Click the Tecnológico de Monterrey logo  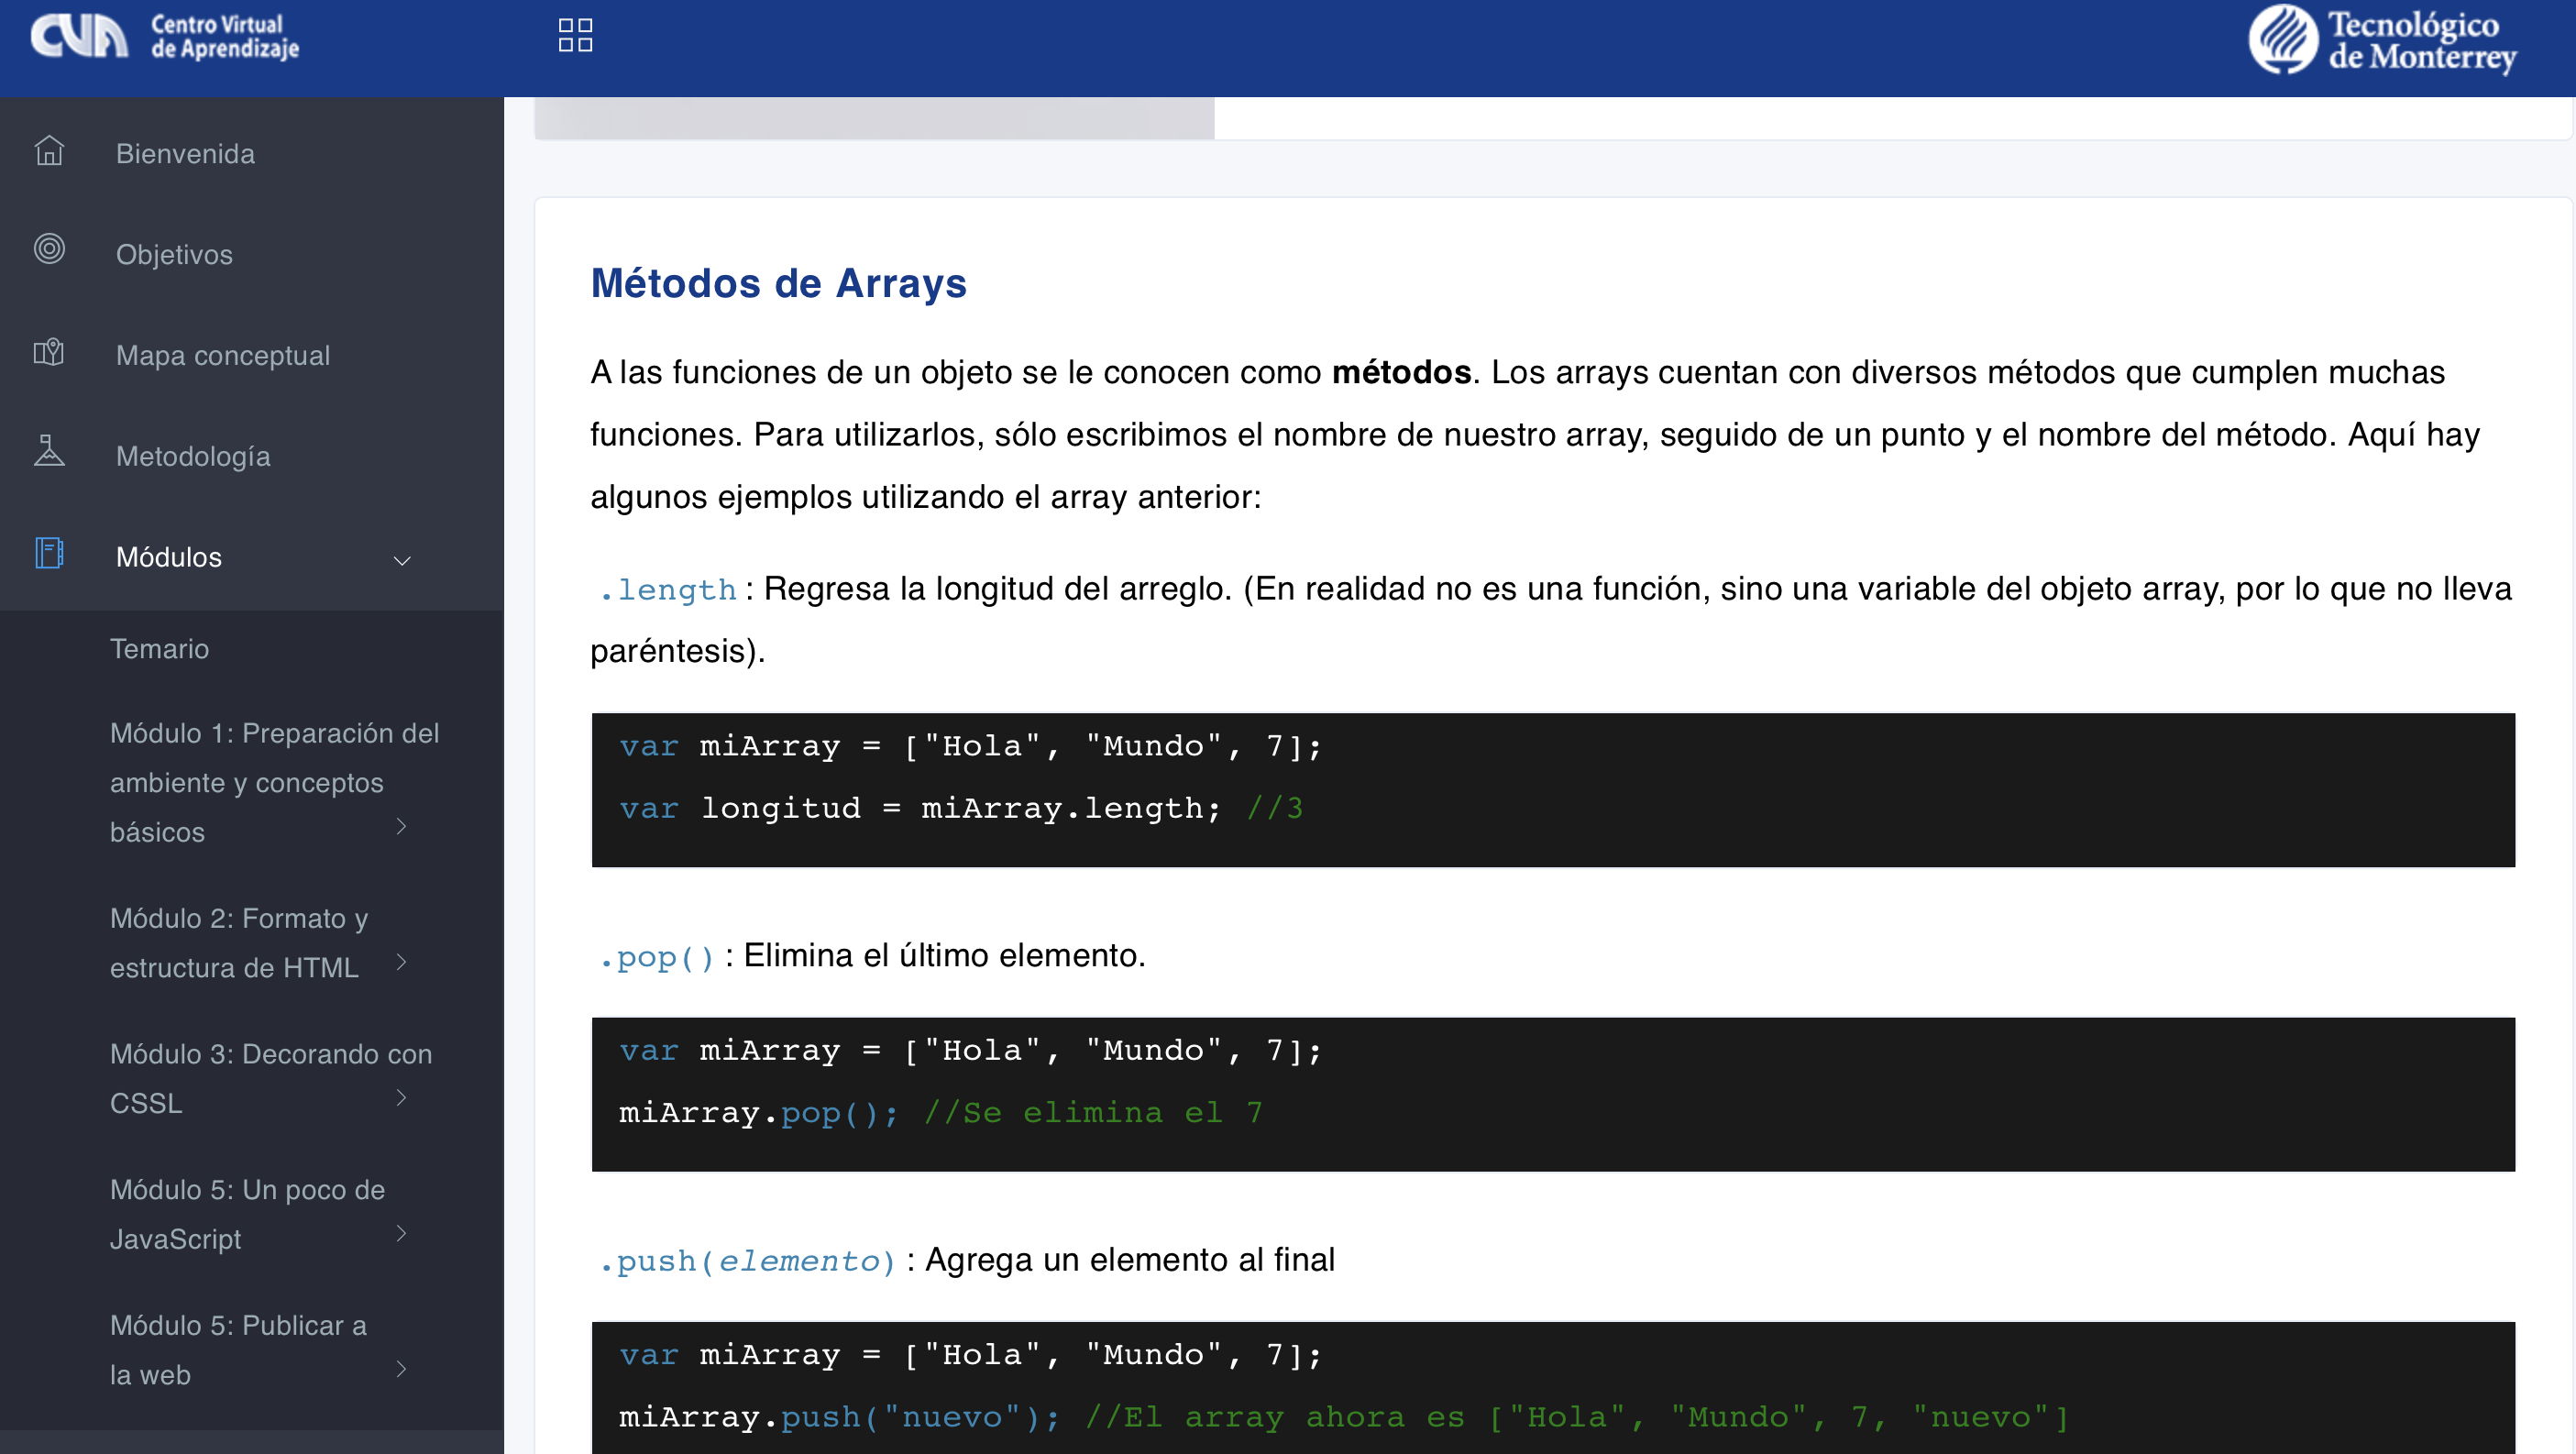2383,40
